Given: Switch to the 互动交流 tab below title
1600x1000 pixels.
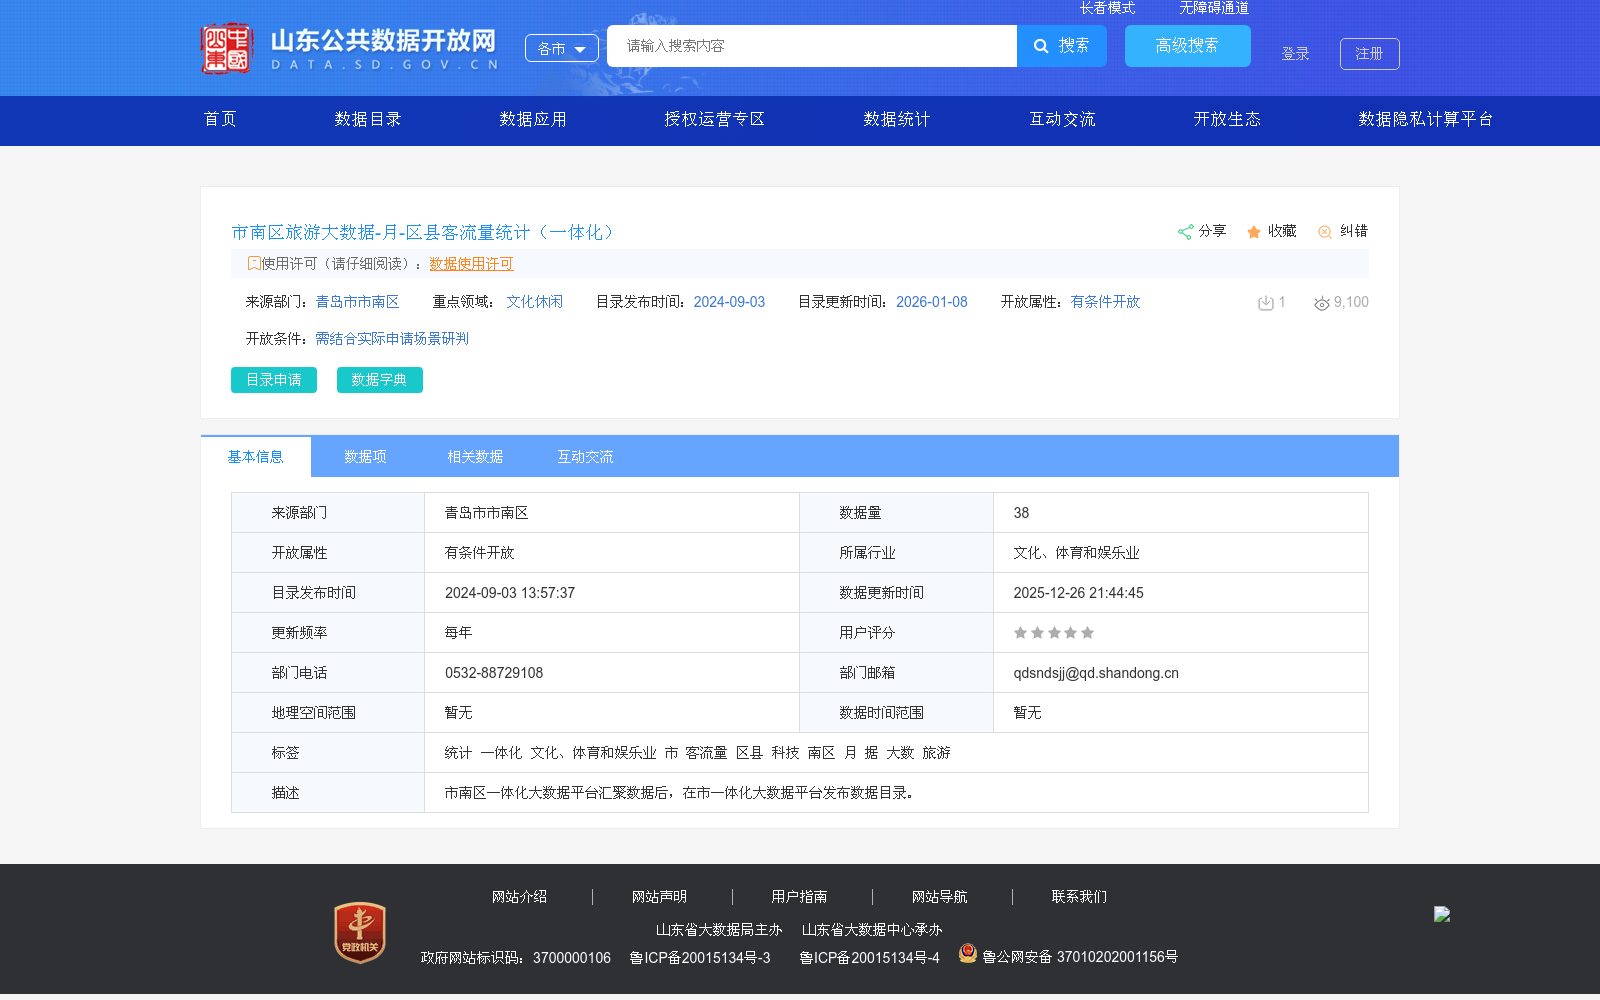Looking at the screenshot, I should pos(585,457).
